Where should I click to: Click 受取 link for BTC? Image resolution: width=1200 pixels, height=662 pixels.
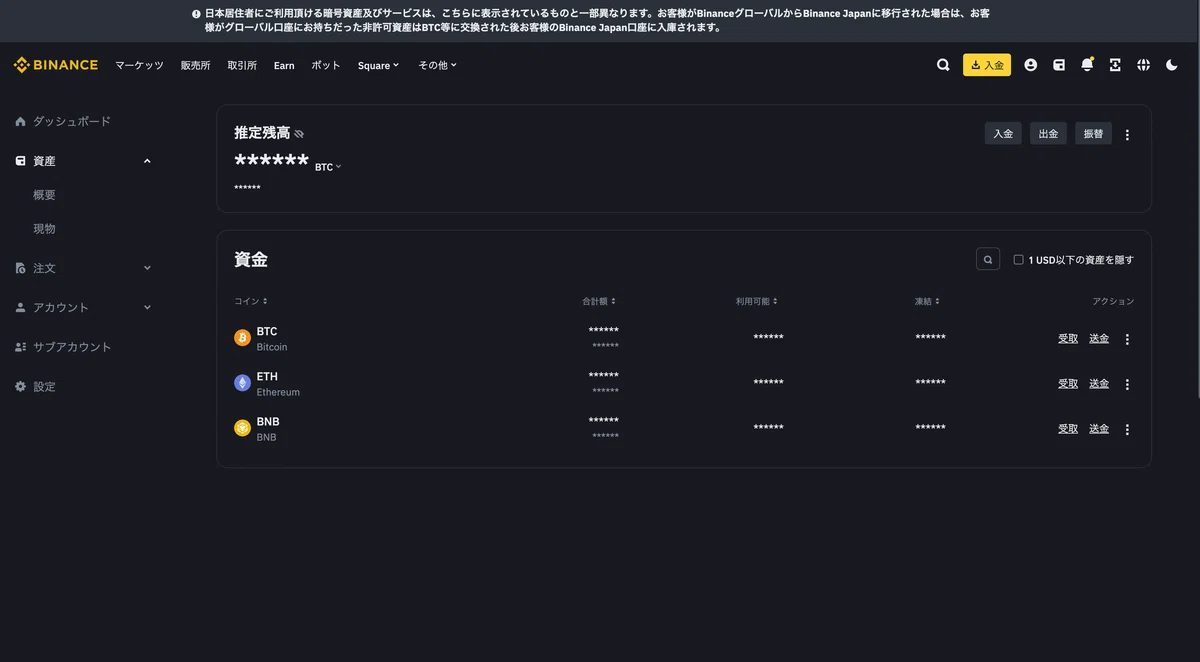click(x=1068, y=339)
